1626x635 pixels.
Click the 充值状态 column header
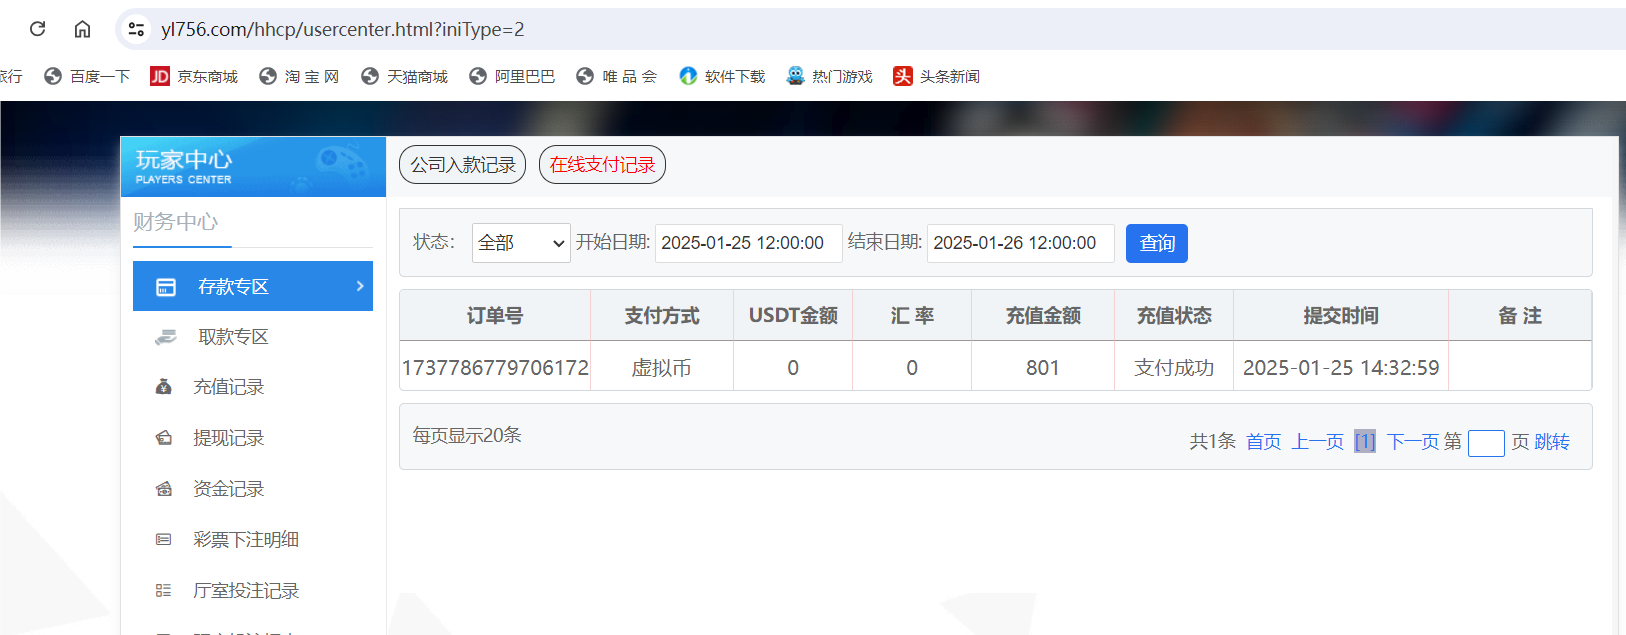pos(1174,316)
